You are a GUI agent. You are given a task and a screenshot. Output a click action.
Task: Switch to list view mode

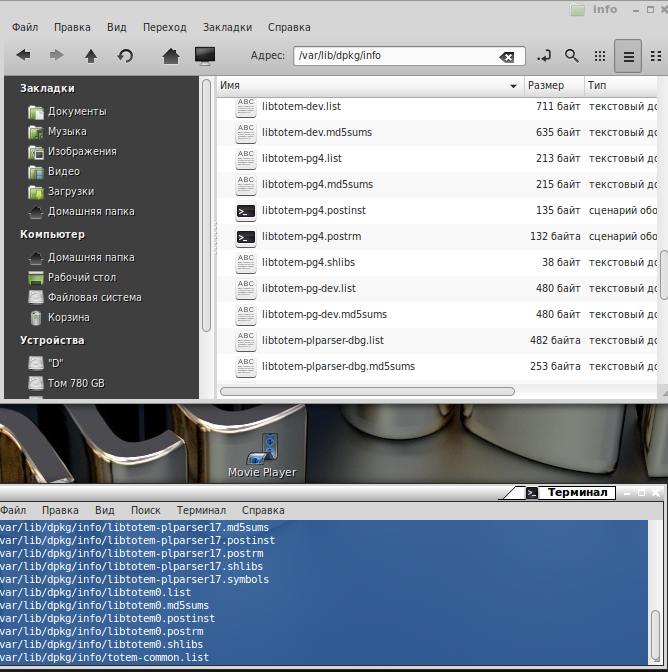click(x=629, y=57)
